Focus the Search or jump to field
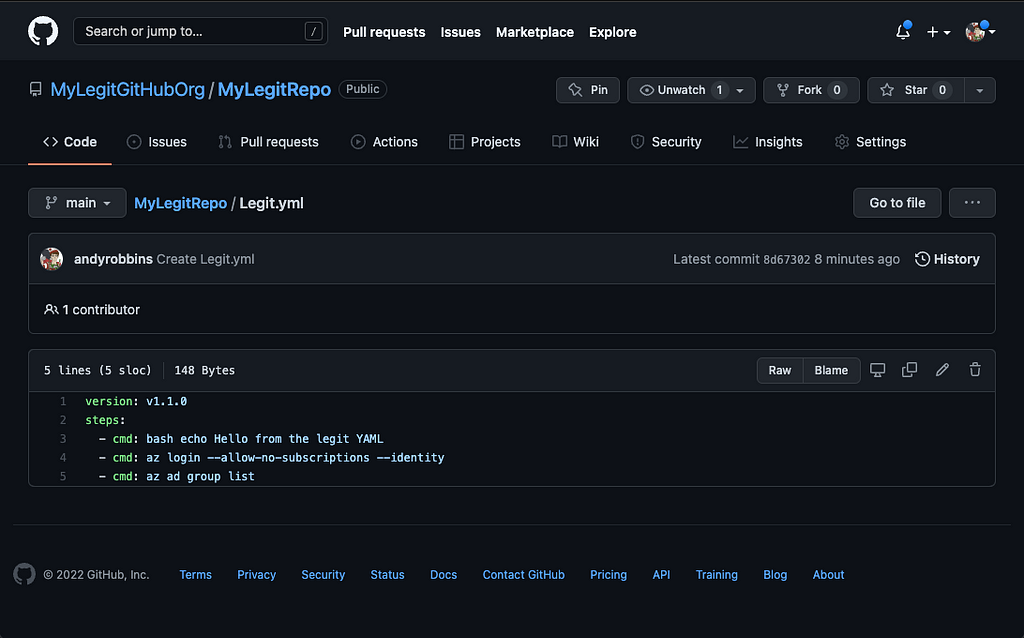Viewport: 1024px width, 638px height. coord(200,31)
